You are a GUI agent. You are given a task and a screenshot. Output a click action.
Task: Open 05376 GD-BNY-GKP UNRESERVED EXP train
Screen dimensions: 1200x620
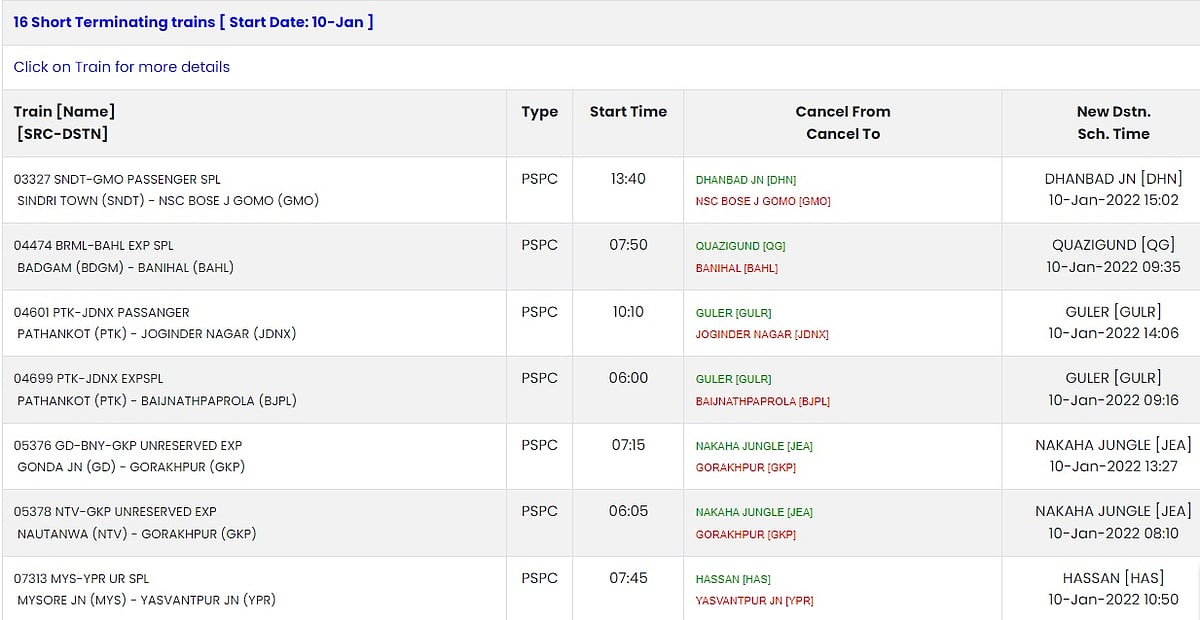[x=128, y=445]
